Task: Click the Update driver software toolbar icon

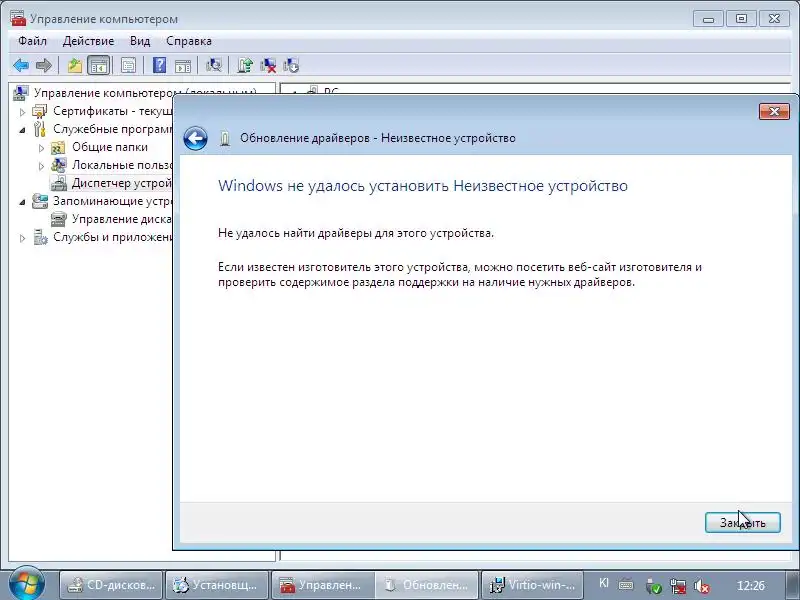Action: click(x=245, y=65)
